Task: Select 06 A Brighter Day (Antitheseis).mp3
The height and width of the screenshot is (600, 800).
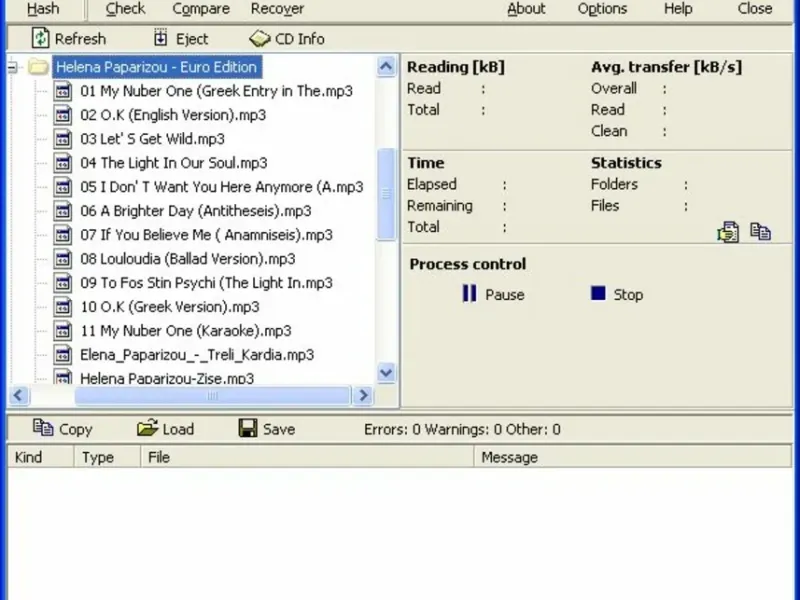Action: point(195,211)
